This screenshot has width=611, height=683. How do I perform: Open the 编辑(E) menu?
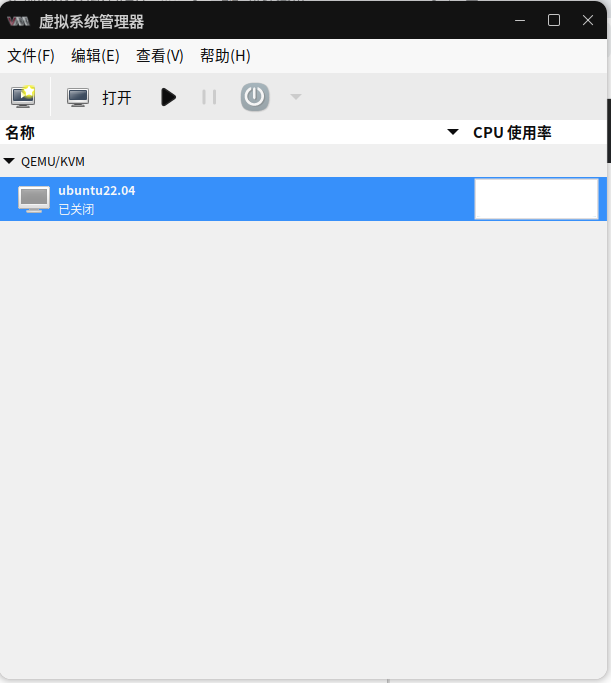[x=95, y=56]
